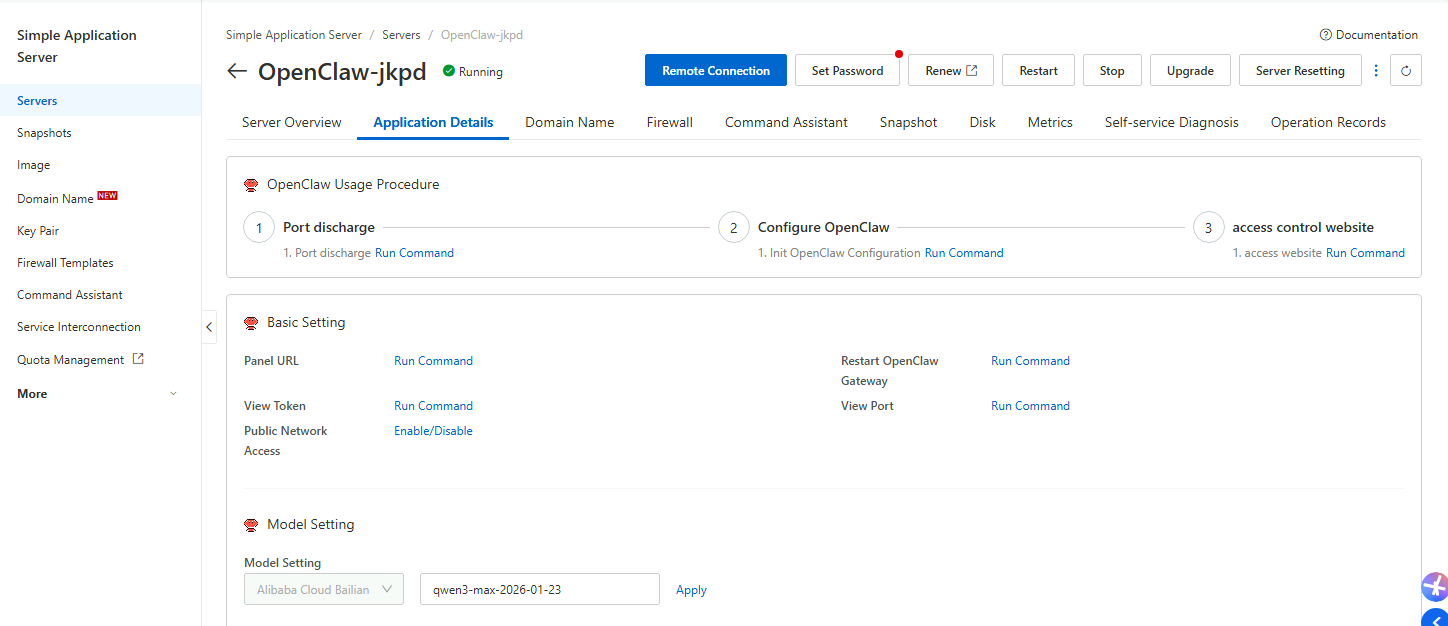This screenshot has height=626, width=1448.
Task: Open the Alibaba Cloud Bailian dropdown
Action: pyautogui.click(x=324, y=590)
